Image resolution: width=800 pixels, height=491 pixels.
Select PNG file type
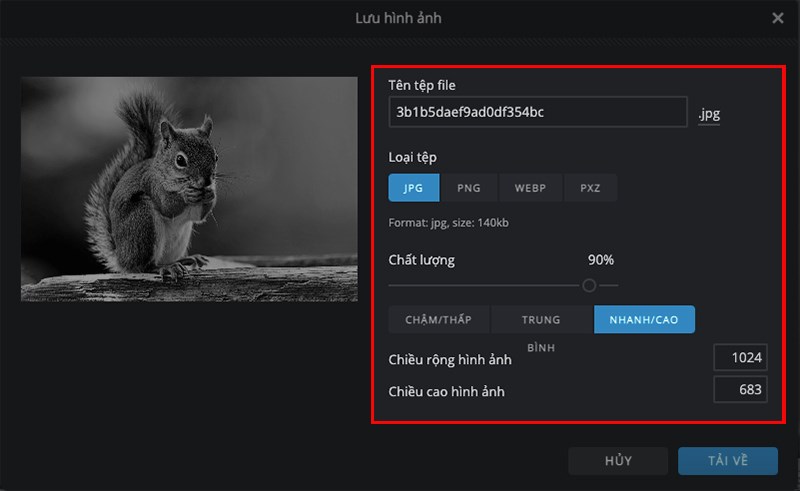click(468, 188)
